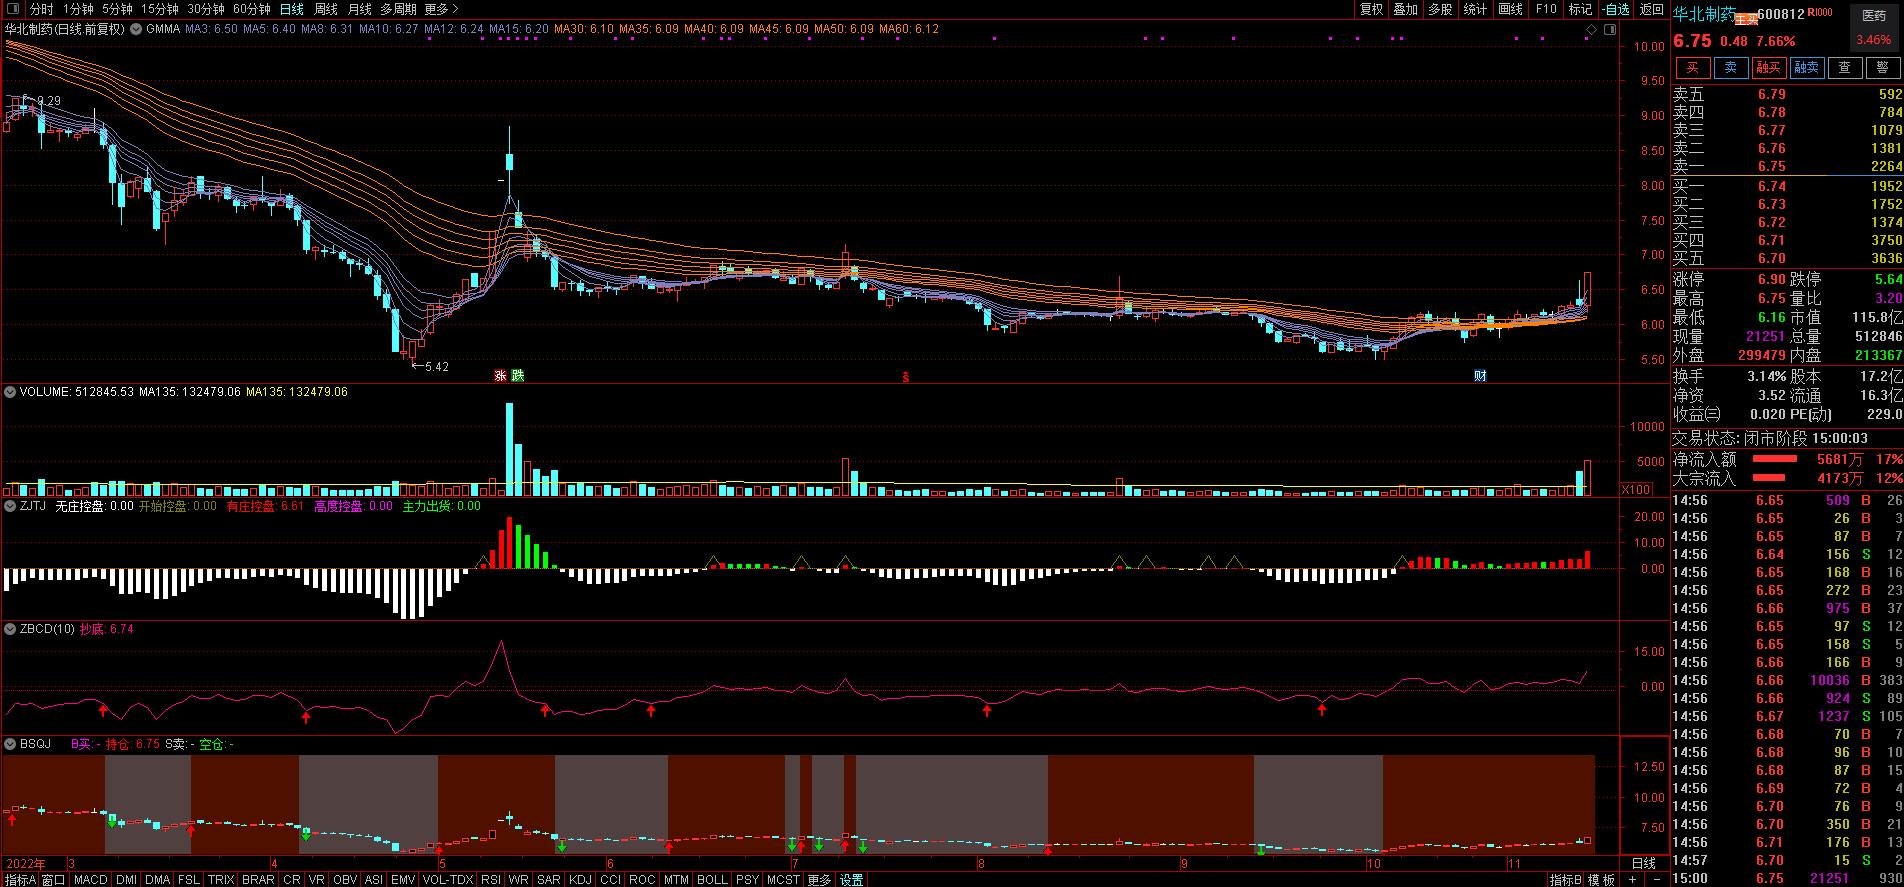Click the green 跌 marker icon below the chart
The width and height of the screenshot is (1904, 887).
517,376
